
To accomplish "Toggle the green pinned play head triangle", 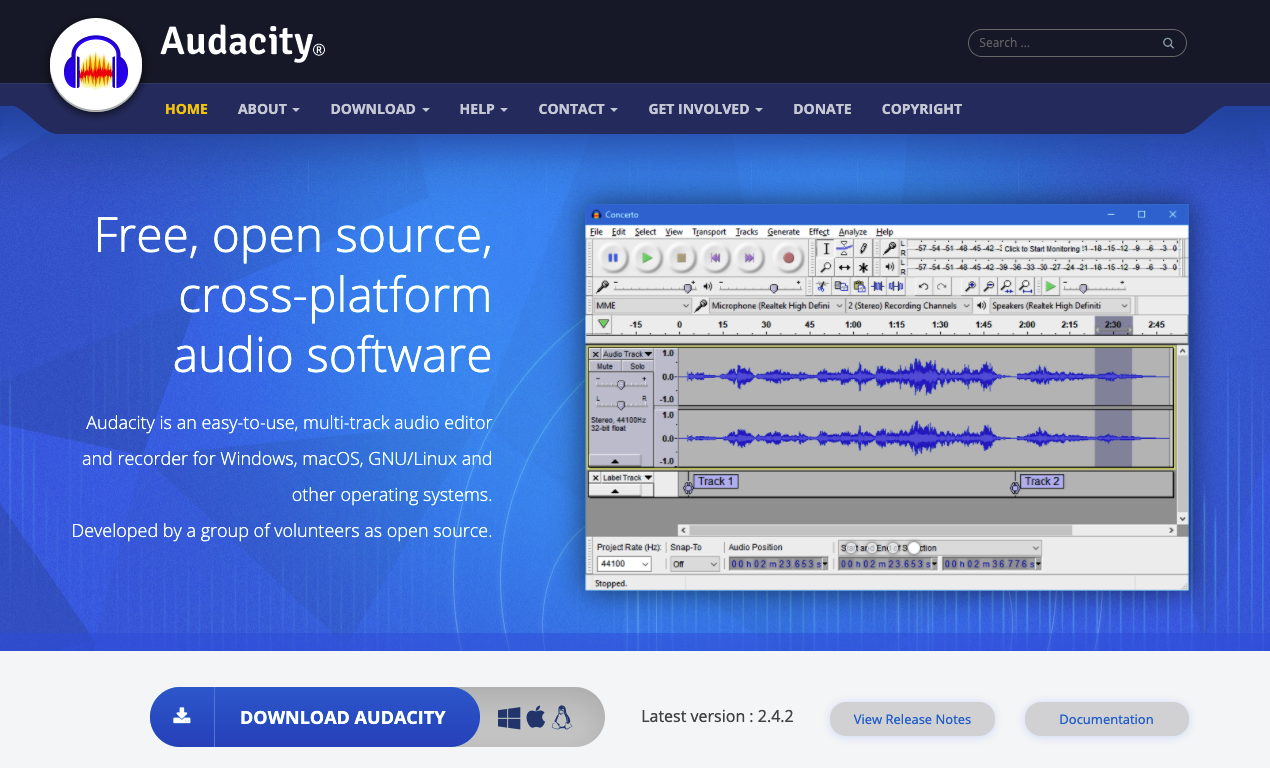I will tap(603, 324).
